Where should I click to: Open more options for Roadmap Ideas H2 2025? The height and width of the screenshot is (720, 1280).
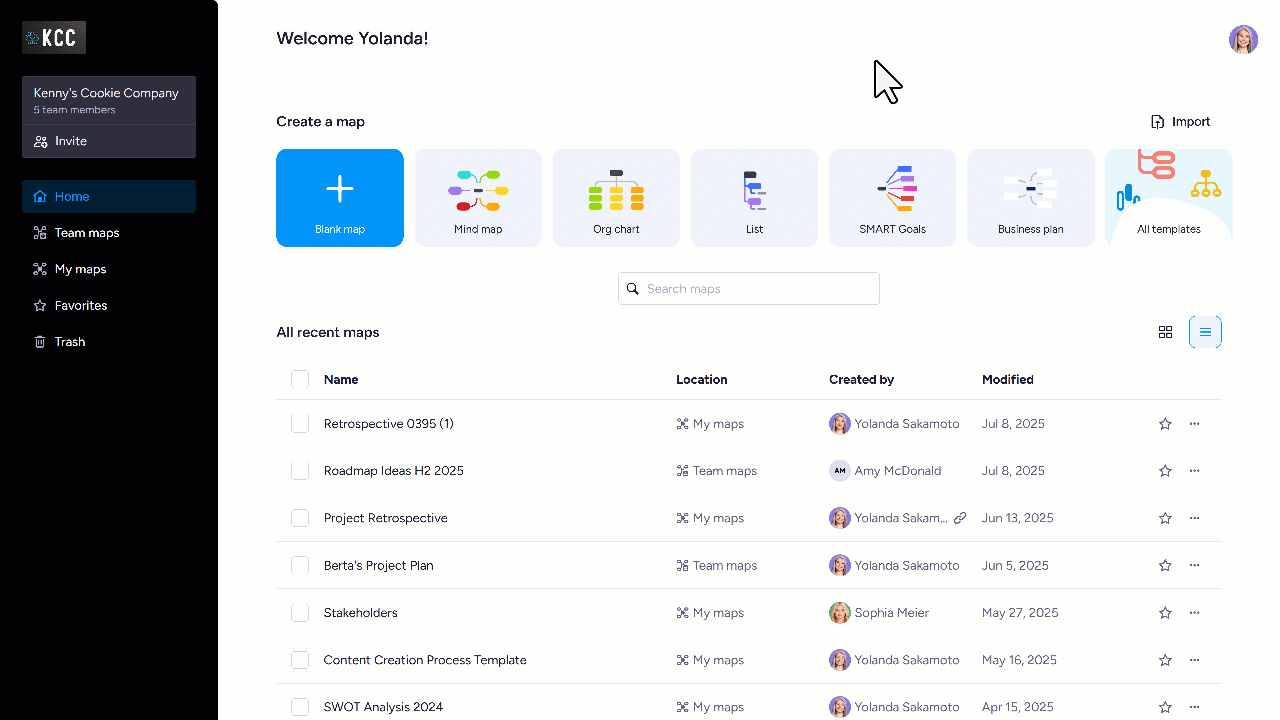1194,471
